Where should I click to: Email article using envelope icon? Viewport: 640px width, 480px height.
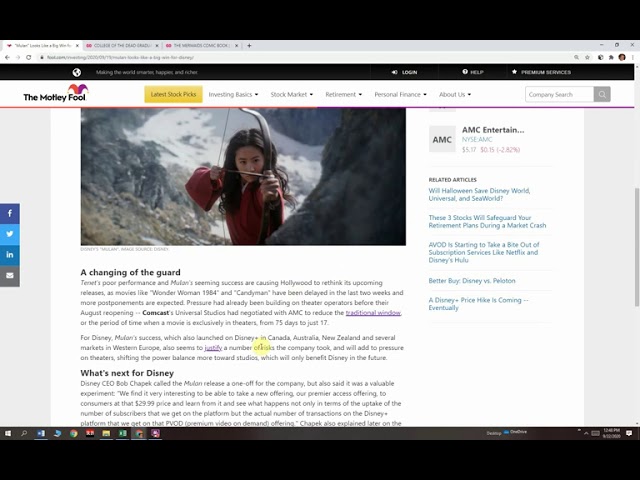(9, 276)
